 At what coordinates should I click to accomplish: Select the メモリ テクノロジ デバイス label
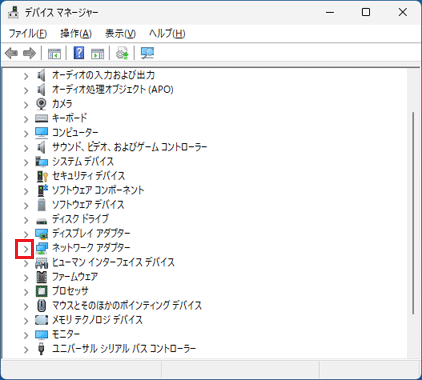(97, 320)
